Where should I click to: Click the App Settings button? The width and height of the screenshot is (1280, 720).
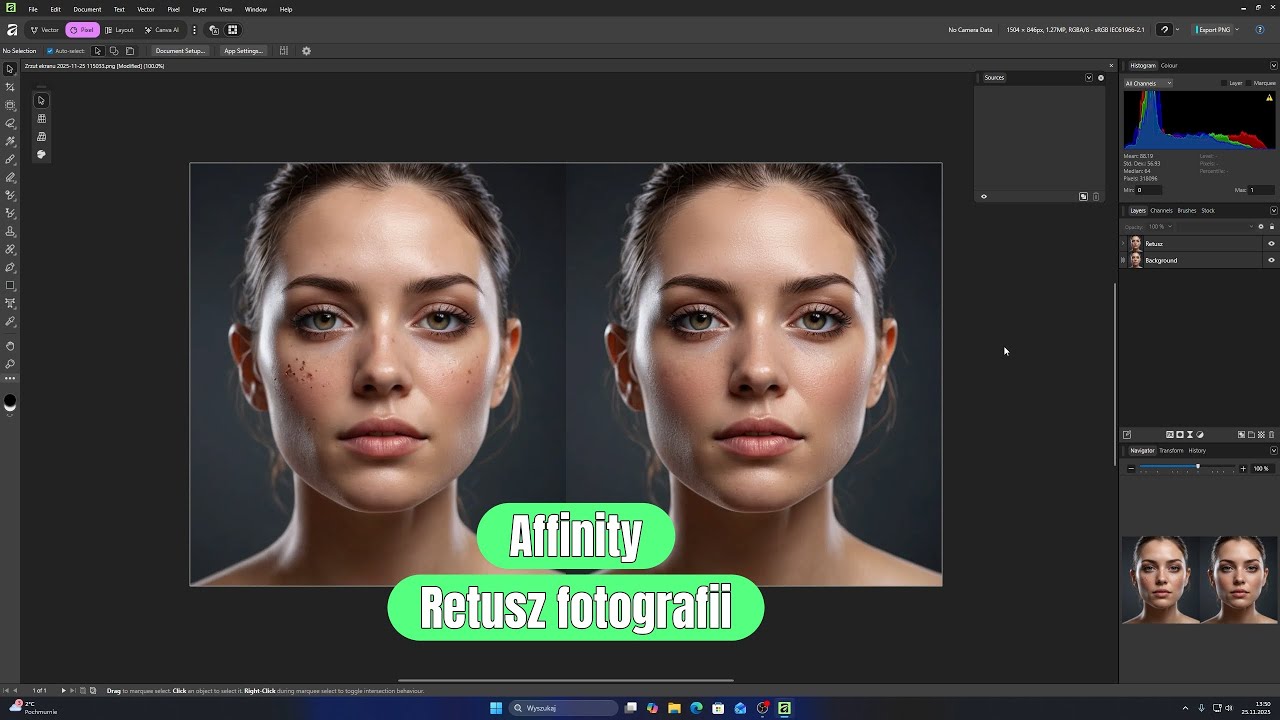(243, 51)
